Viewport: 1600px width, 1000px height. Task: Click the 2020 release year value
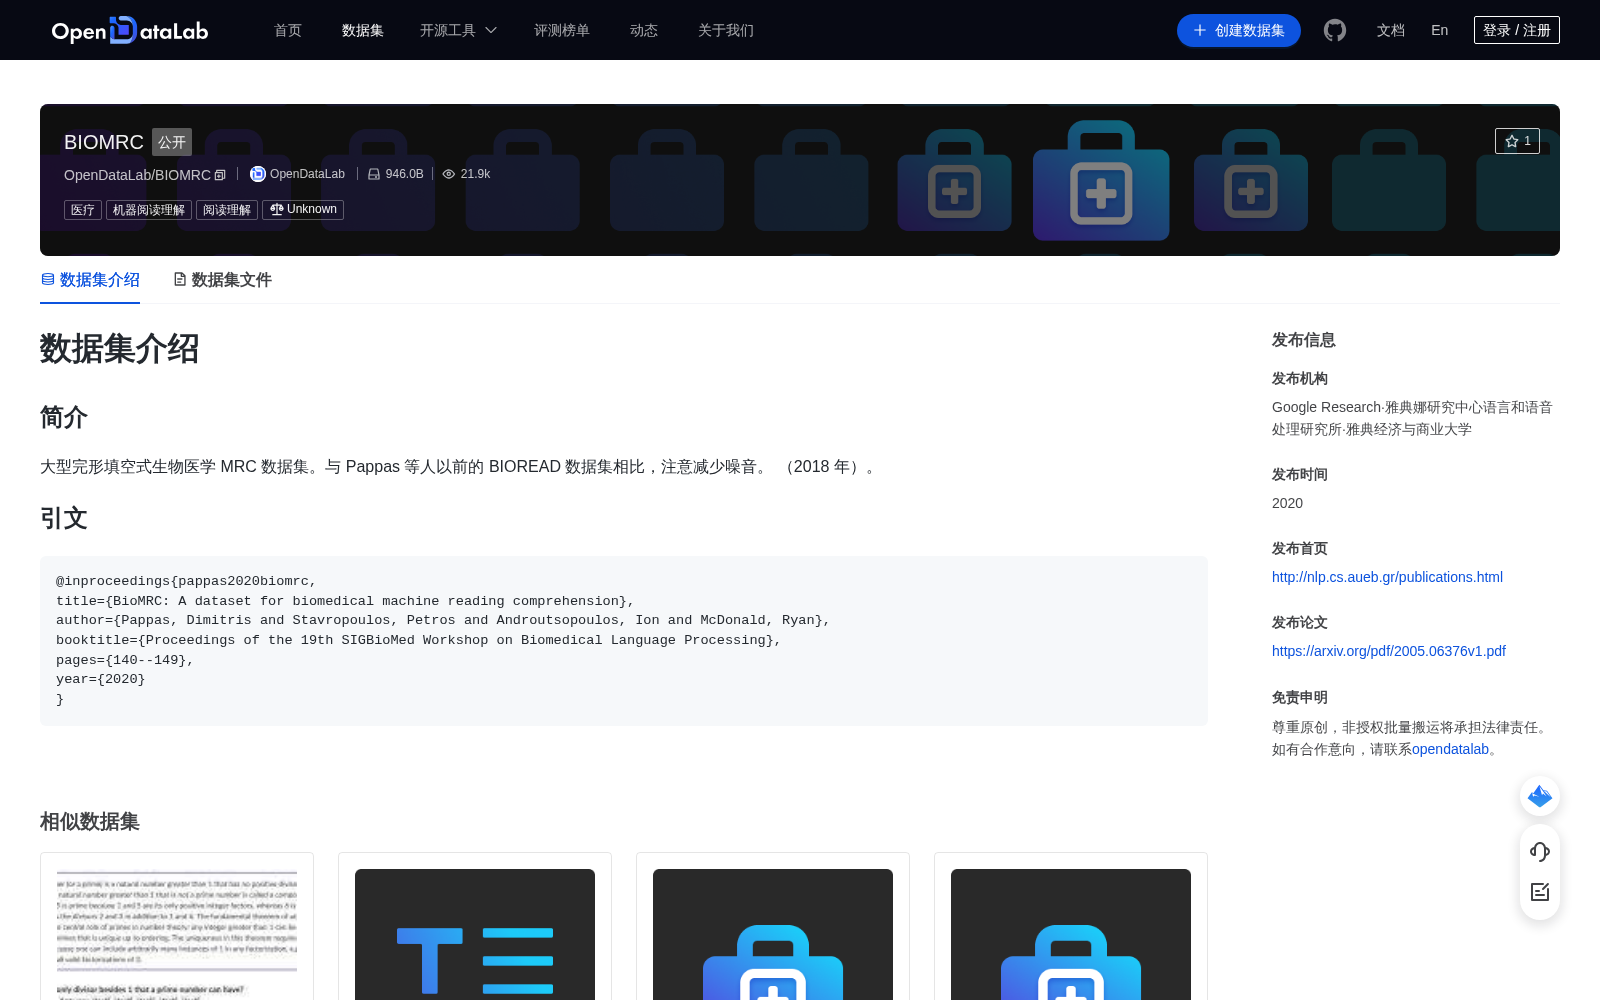(1287, 503)
